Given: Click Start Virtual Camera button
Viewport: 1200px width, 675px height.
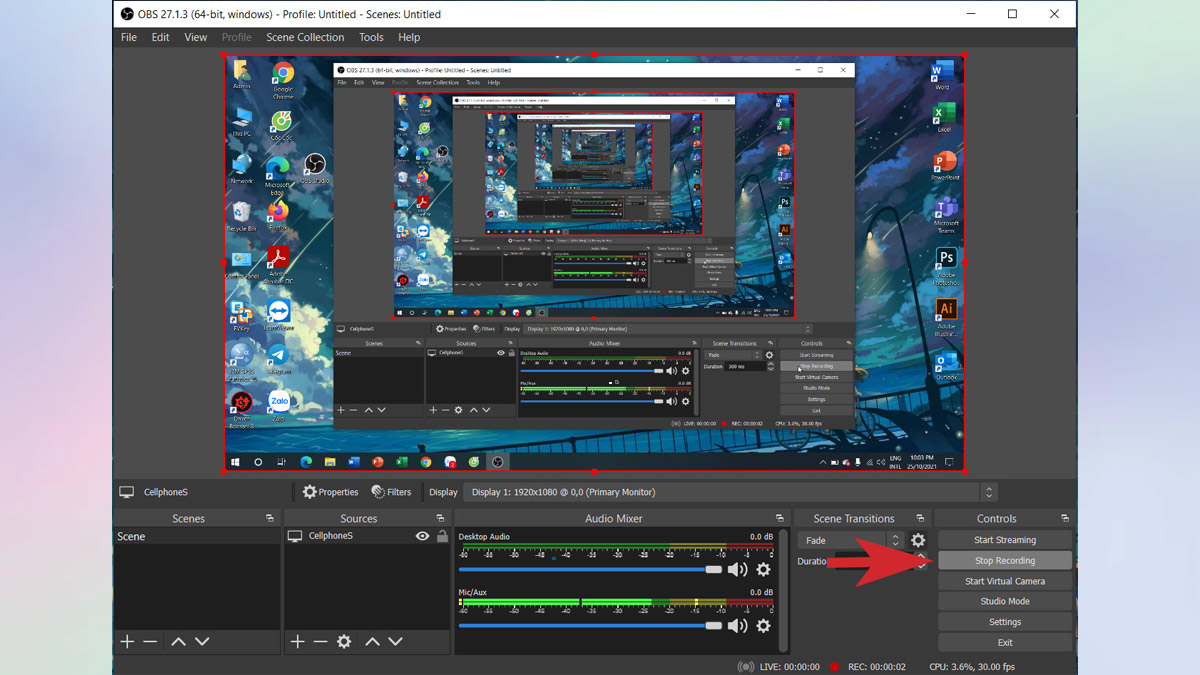Looking at the screenshot, I should (1005, 581).
